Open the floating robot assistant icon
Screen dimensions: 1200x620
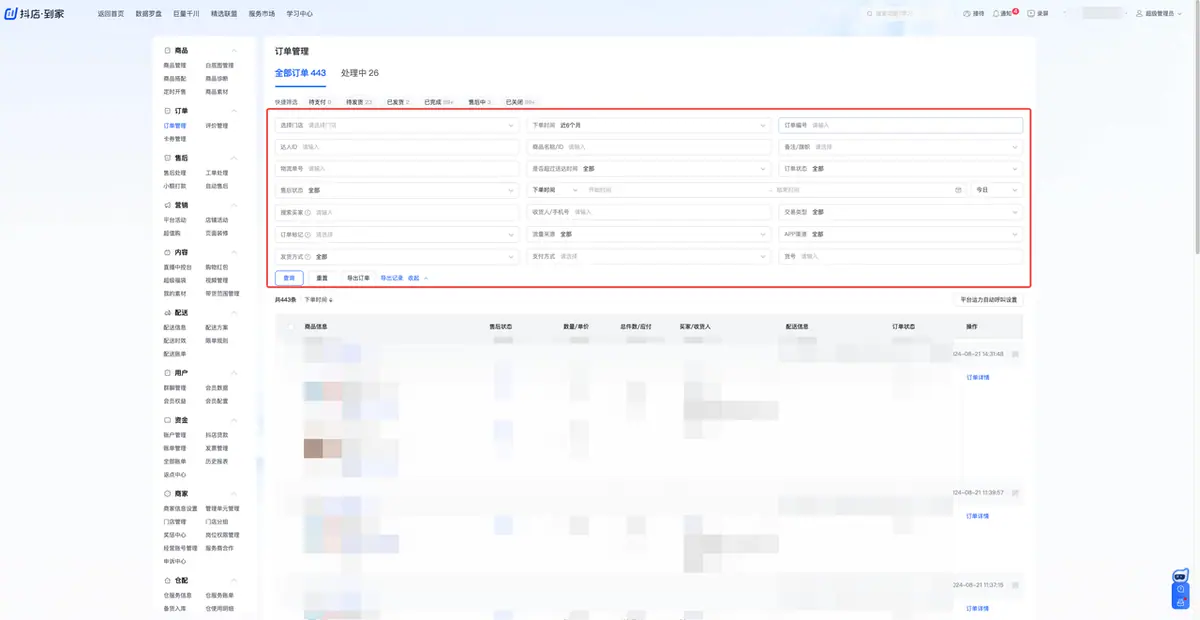(x=1181, y=577)
